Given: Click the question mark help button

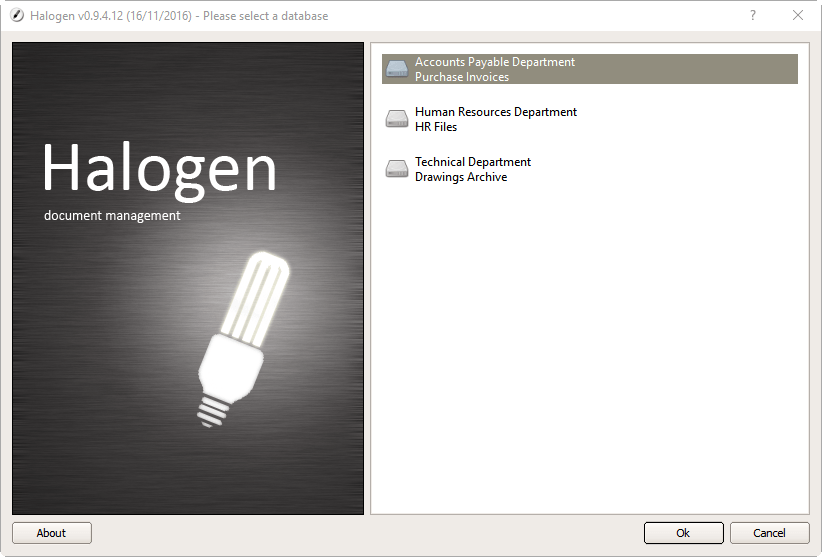Looking at the screenshot, I should click(753, 16).
